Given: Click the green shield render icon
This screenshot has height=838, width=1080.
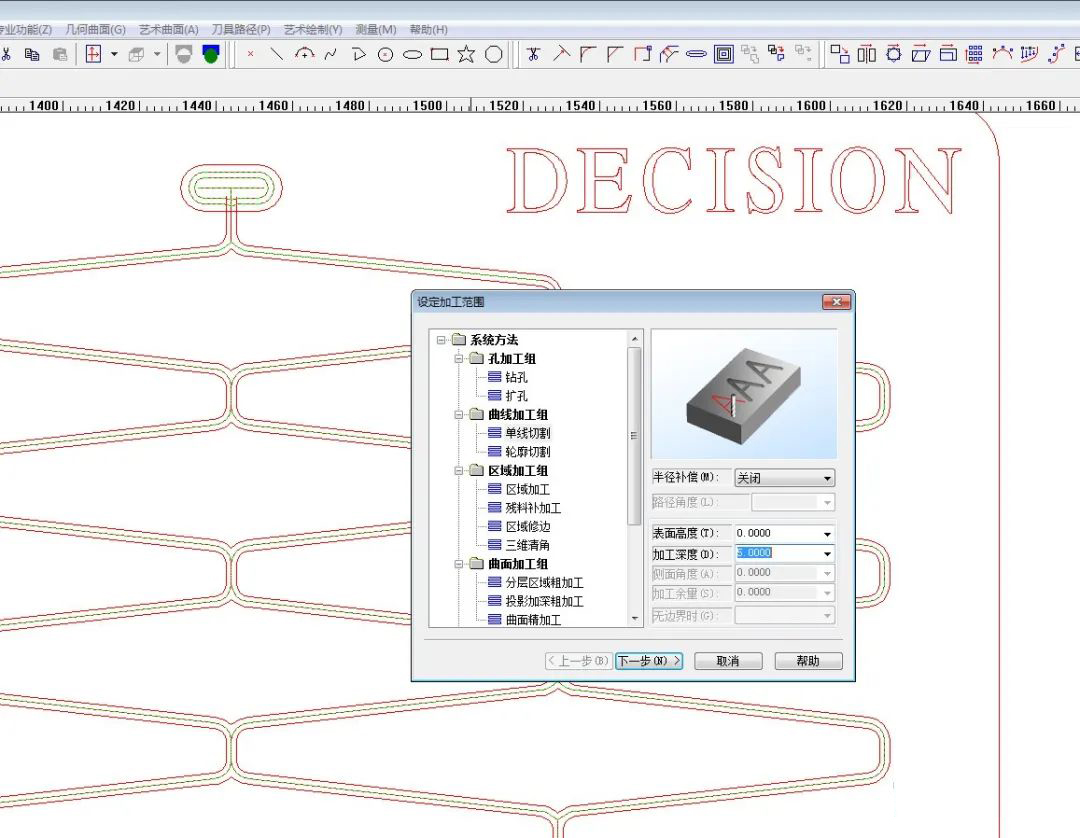Looking at the screenshot, I should tap(210, 54).
